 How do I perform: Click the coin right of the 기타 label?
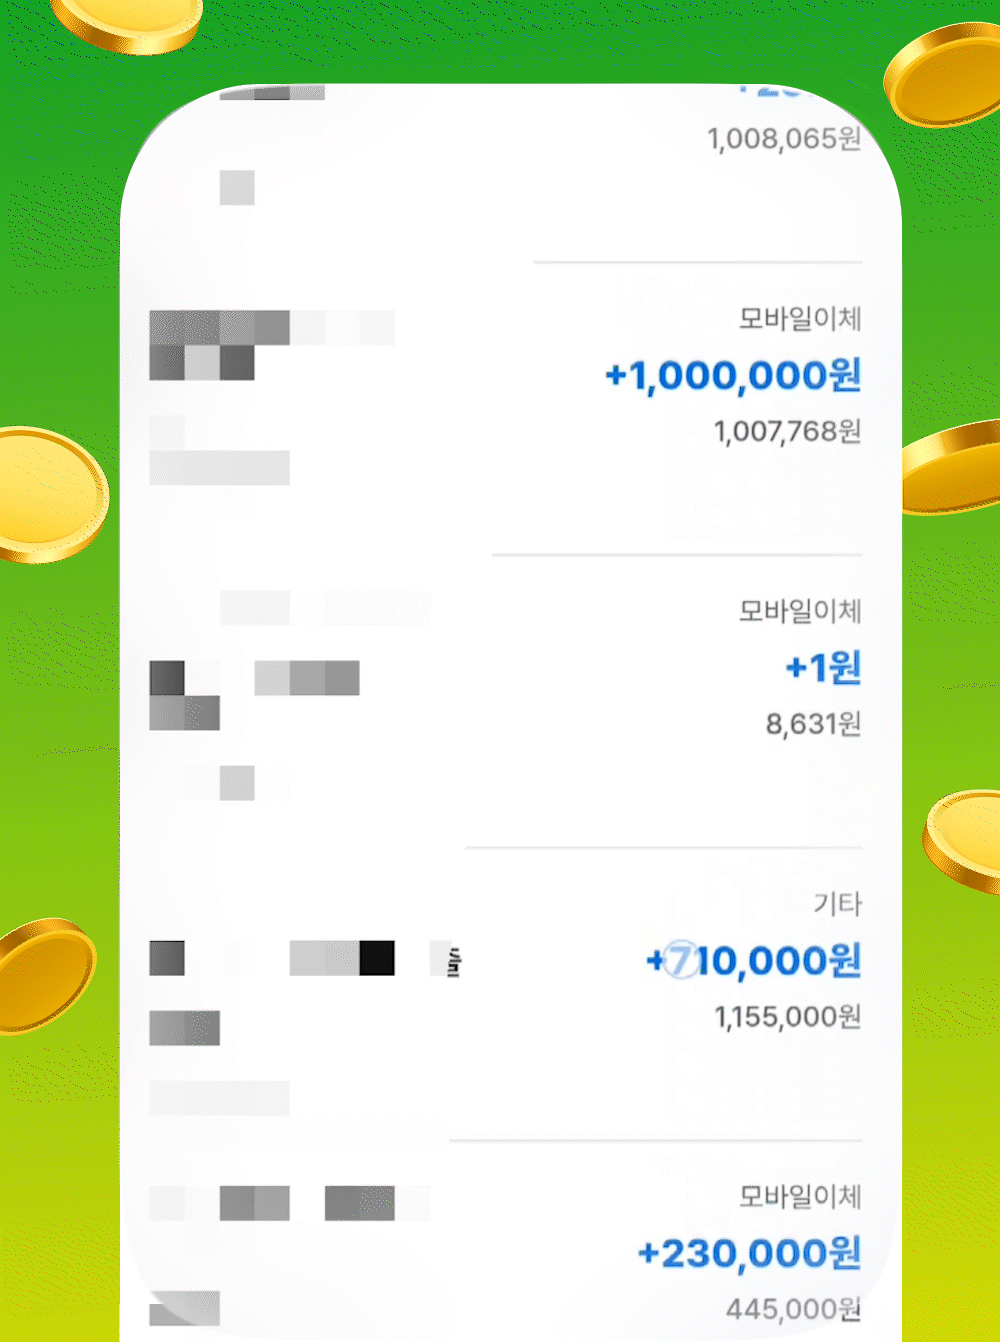962,840
